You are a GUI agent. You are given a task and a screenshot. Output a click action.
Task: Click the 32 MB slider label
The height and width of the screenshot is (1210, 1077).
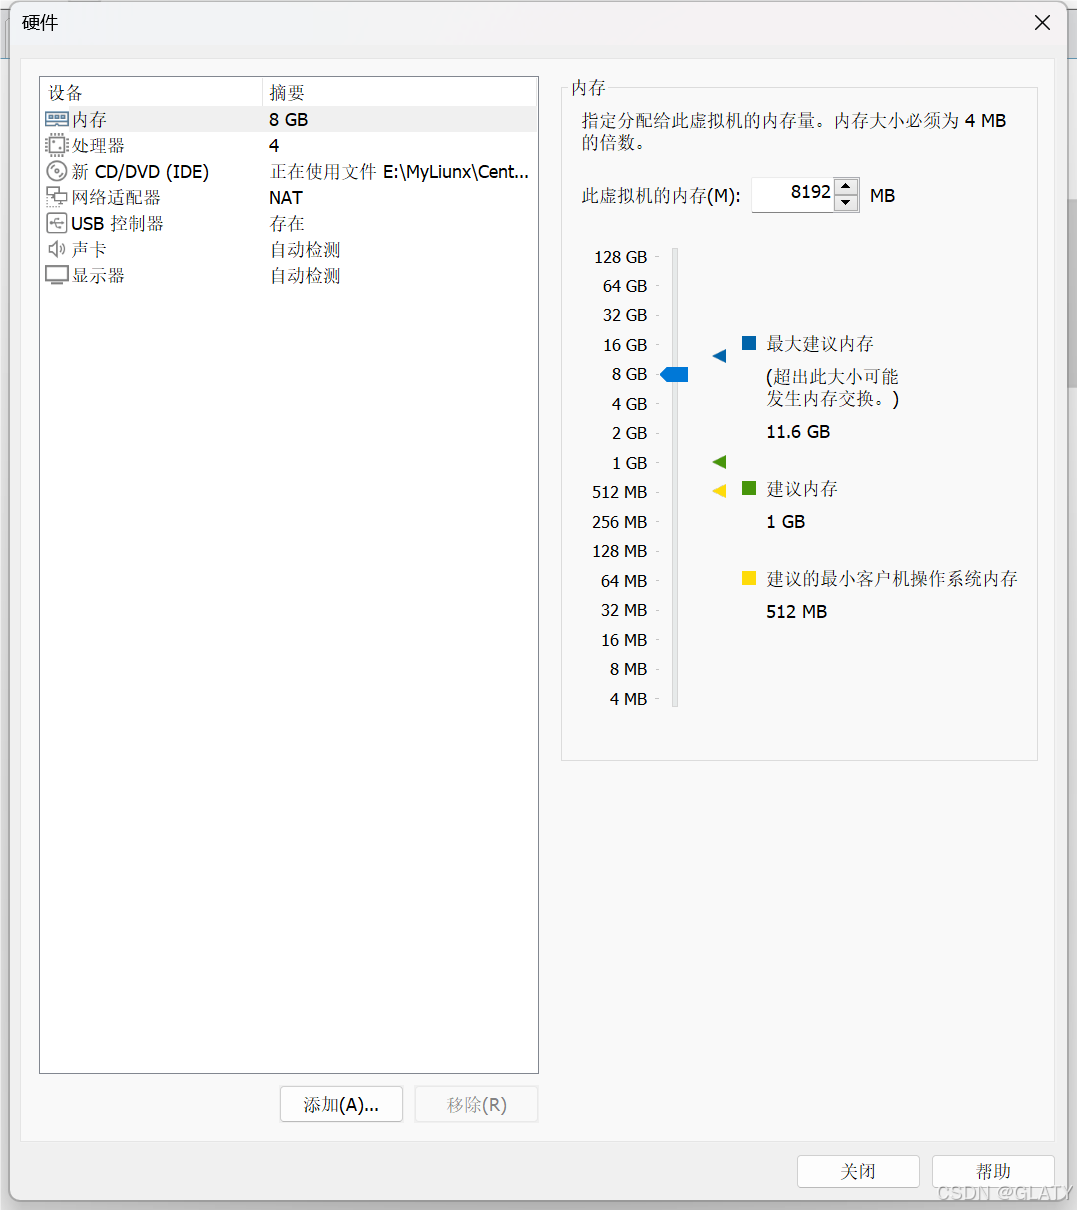tap(624, 610)
